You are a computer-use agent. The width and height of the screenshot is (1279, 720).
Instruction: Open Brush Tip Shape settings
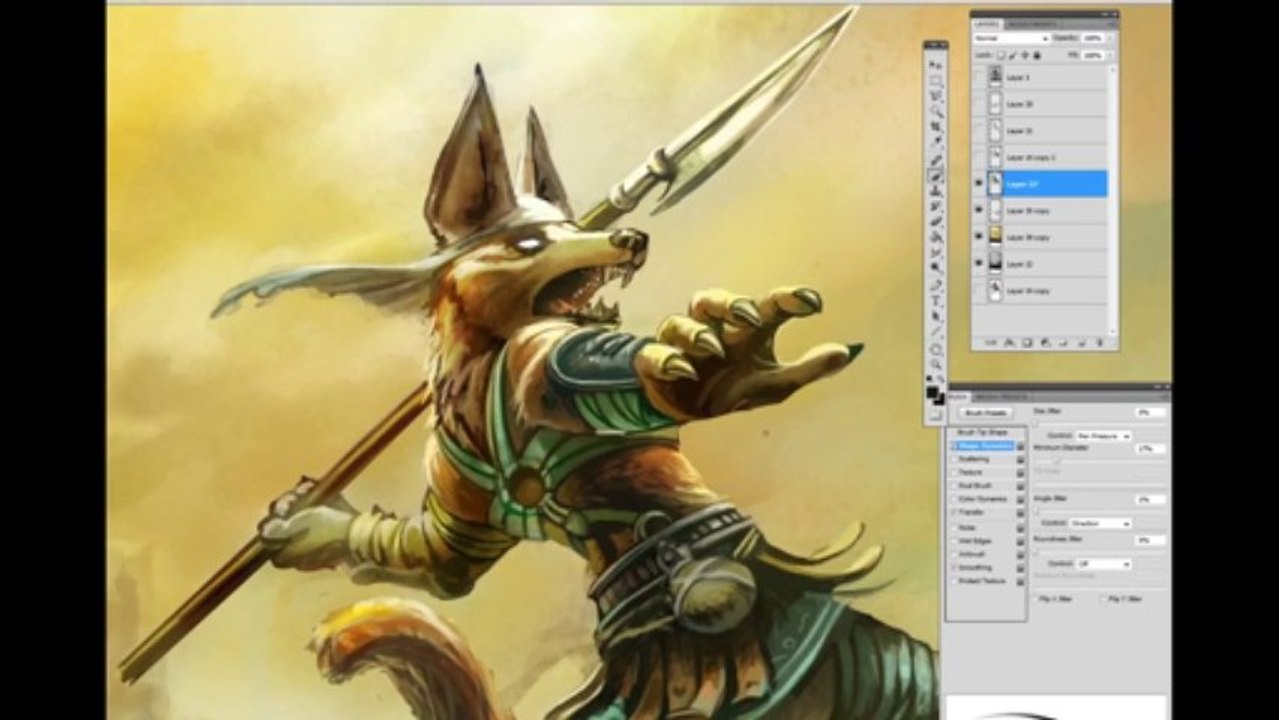click(x=982, y=432)
